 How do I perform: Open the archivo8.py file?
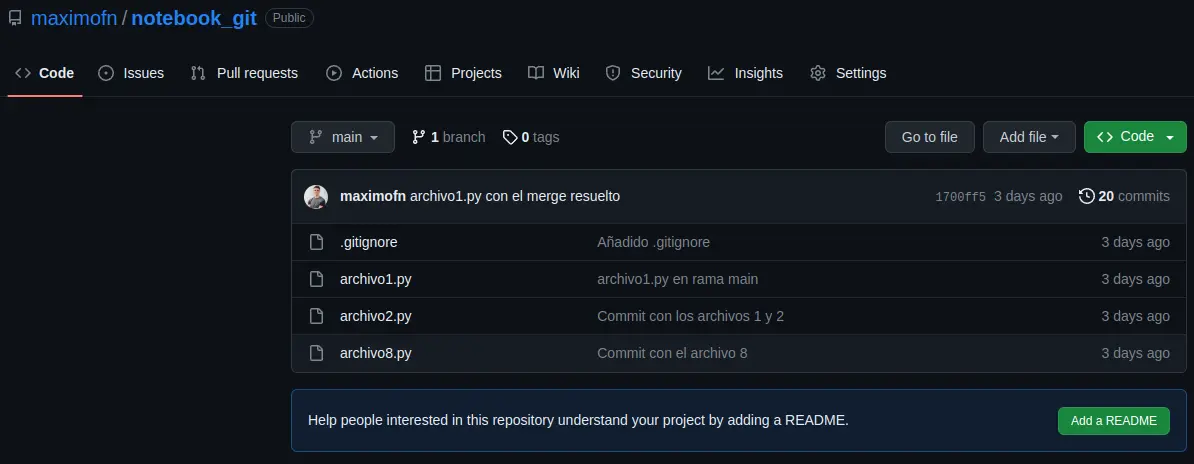click(375, 354)
